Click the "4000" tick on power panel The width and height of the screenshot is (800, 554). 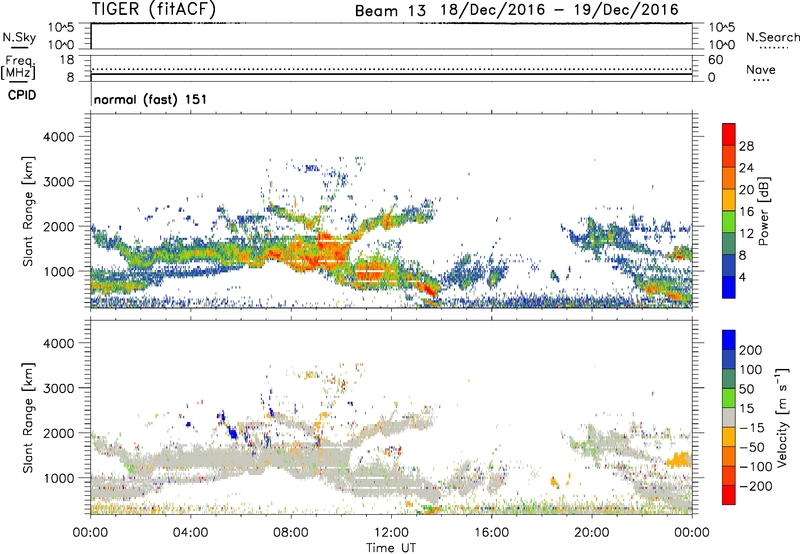59,137
